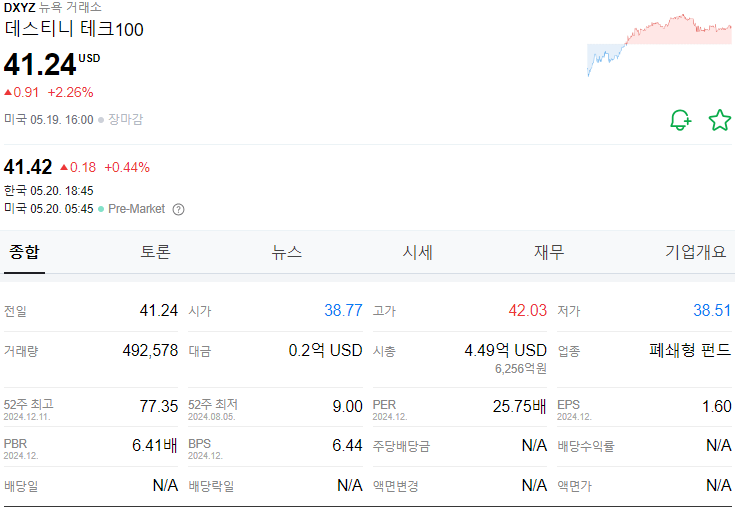The image size is (735, 510).
Task: Click the 52주 최고 value 77.35
Action: (159, 406)
